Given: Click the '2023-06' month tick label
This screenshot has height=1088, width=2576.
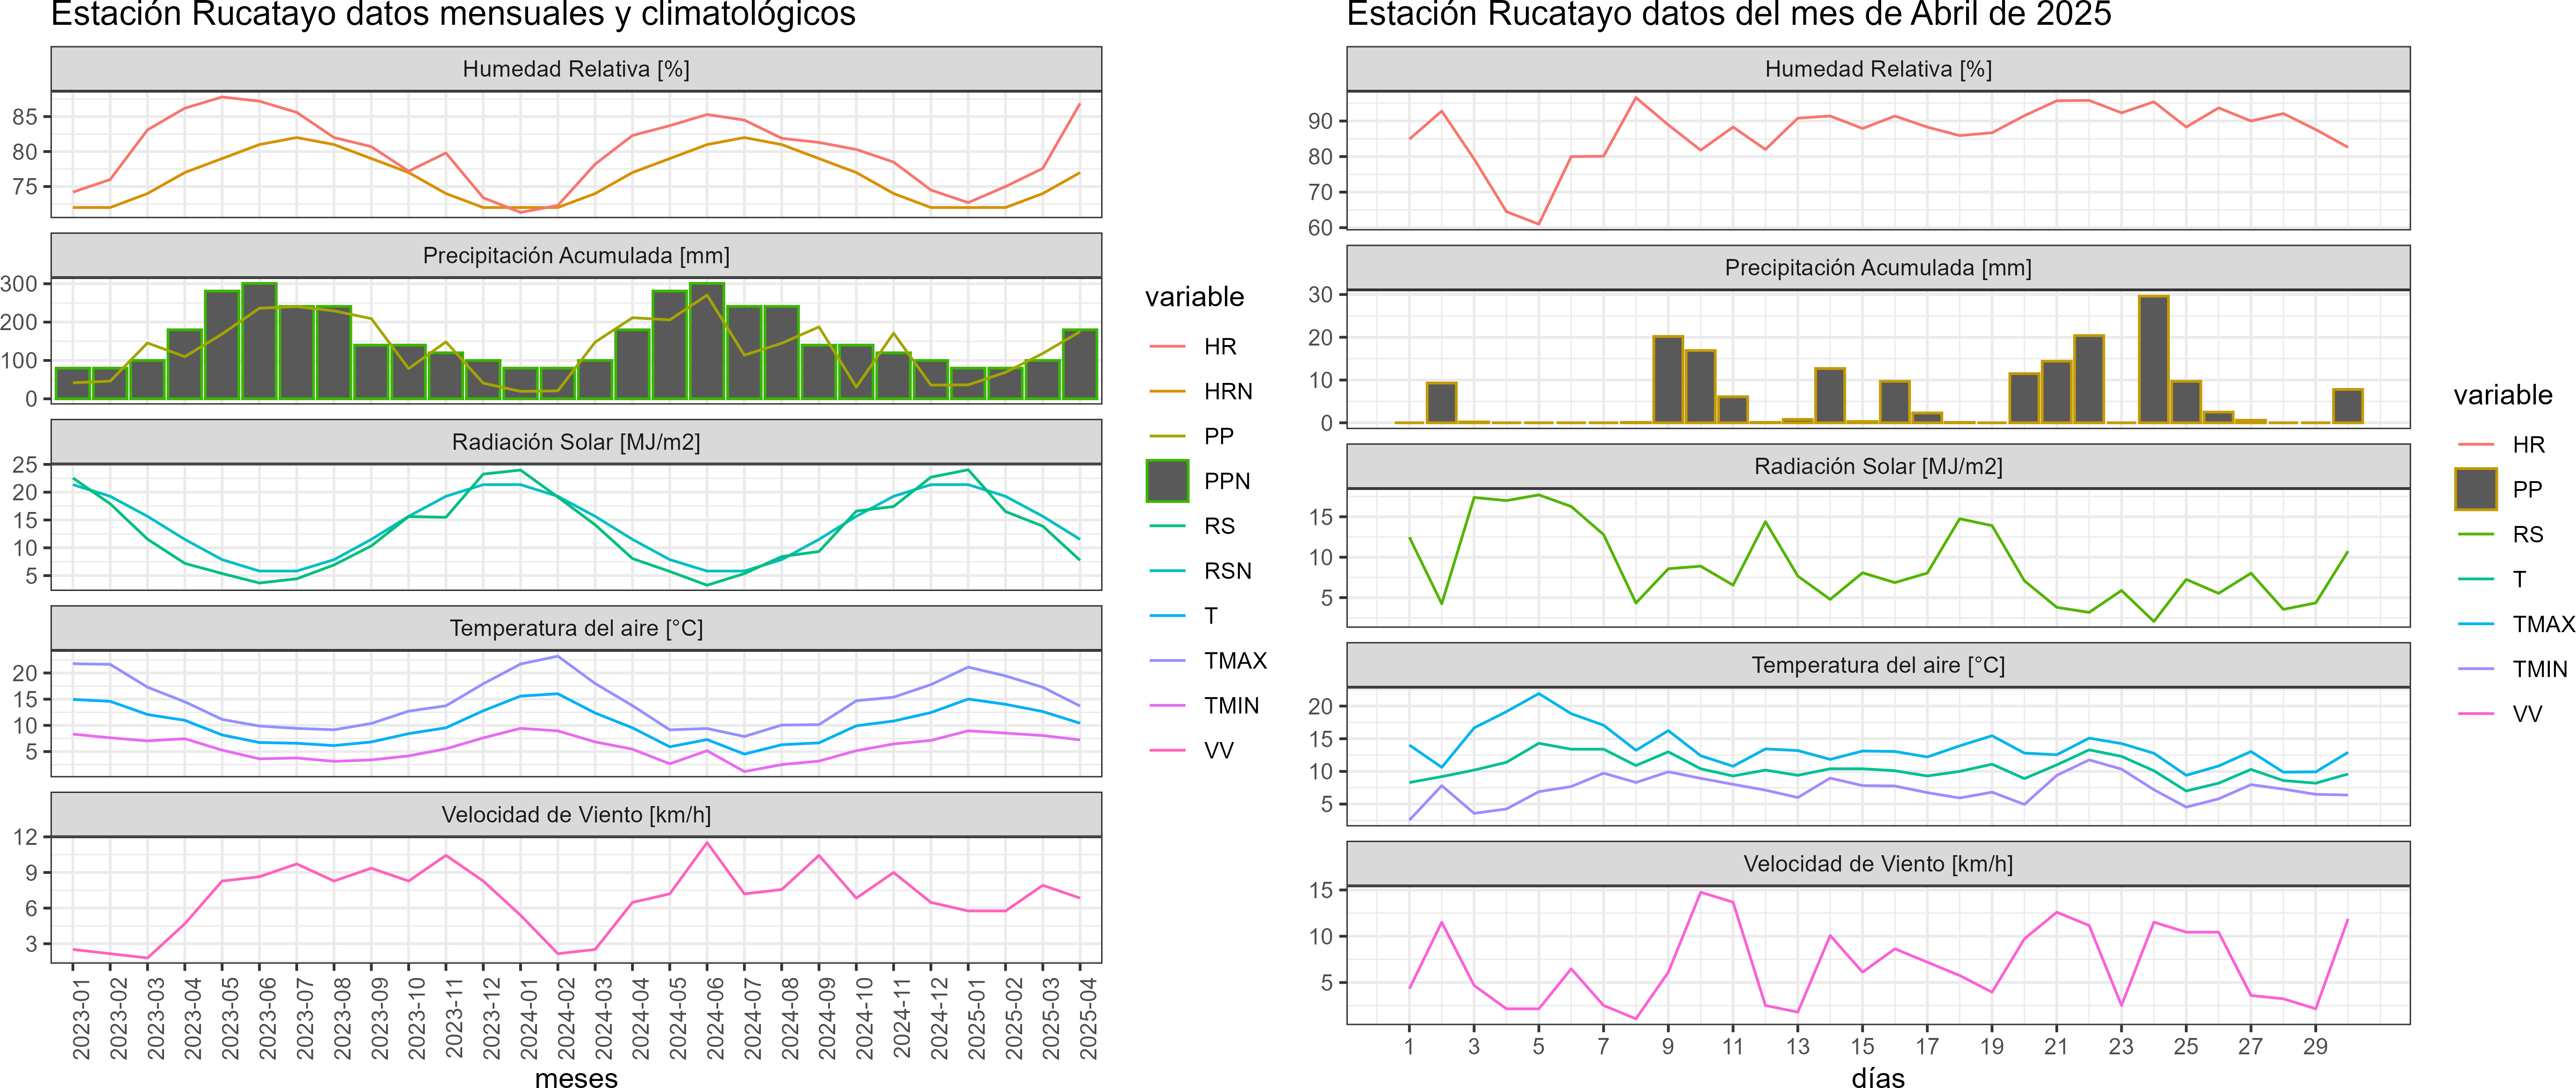Looking at the screenshot, I should point(267,1019).
